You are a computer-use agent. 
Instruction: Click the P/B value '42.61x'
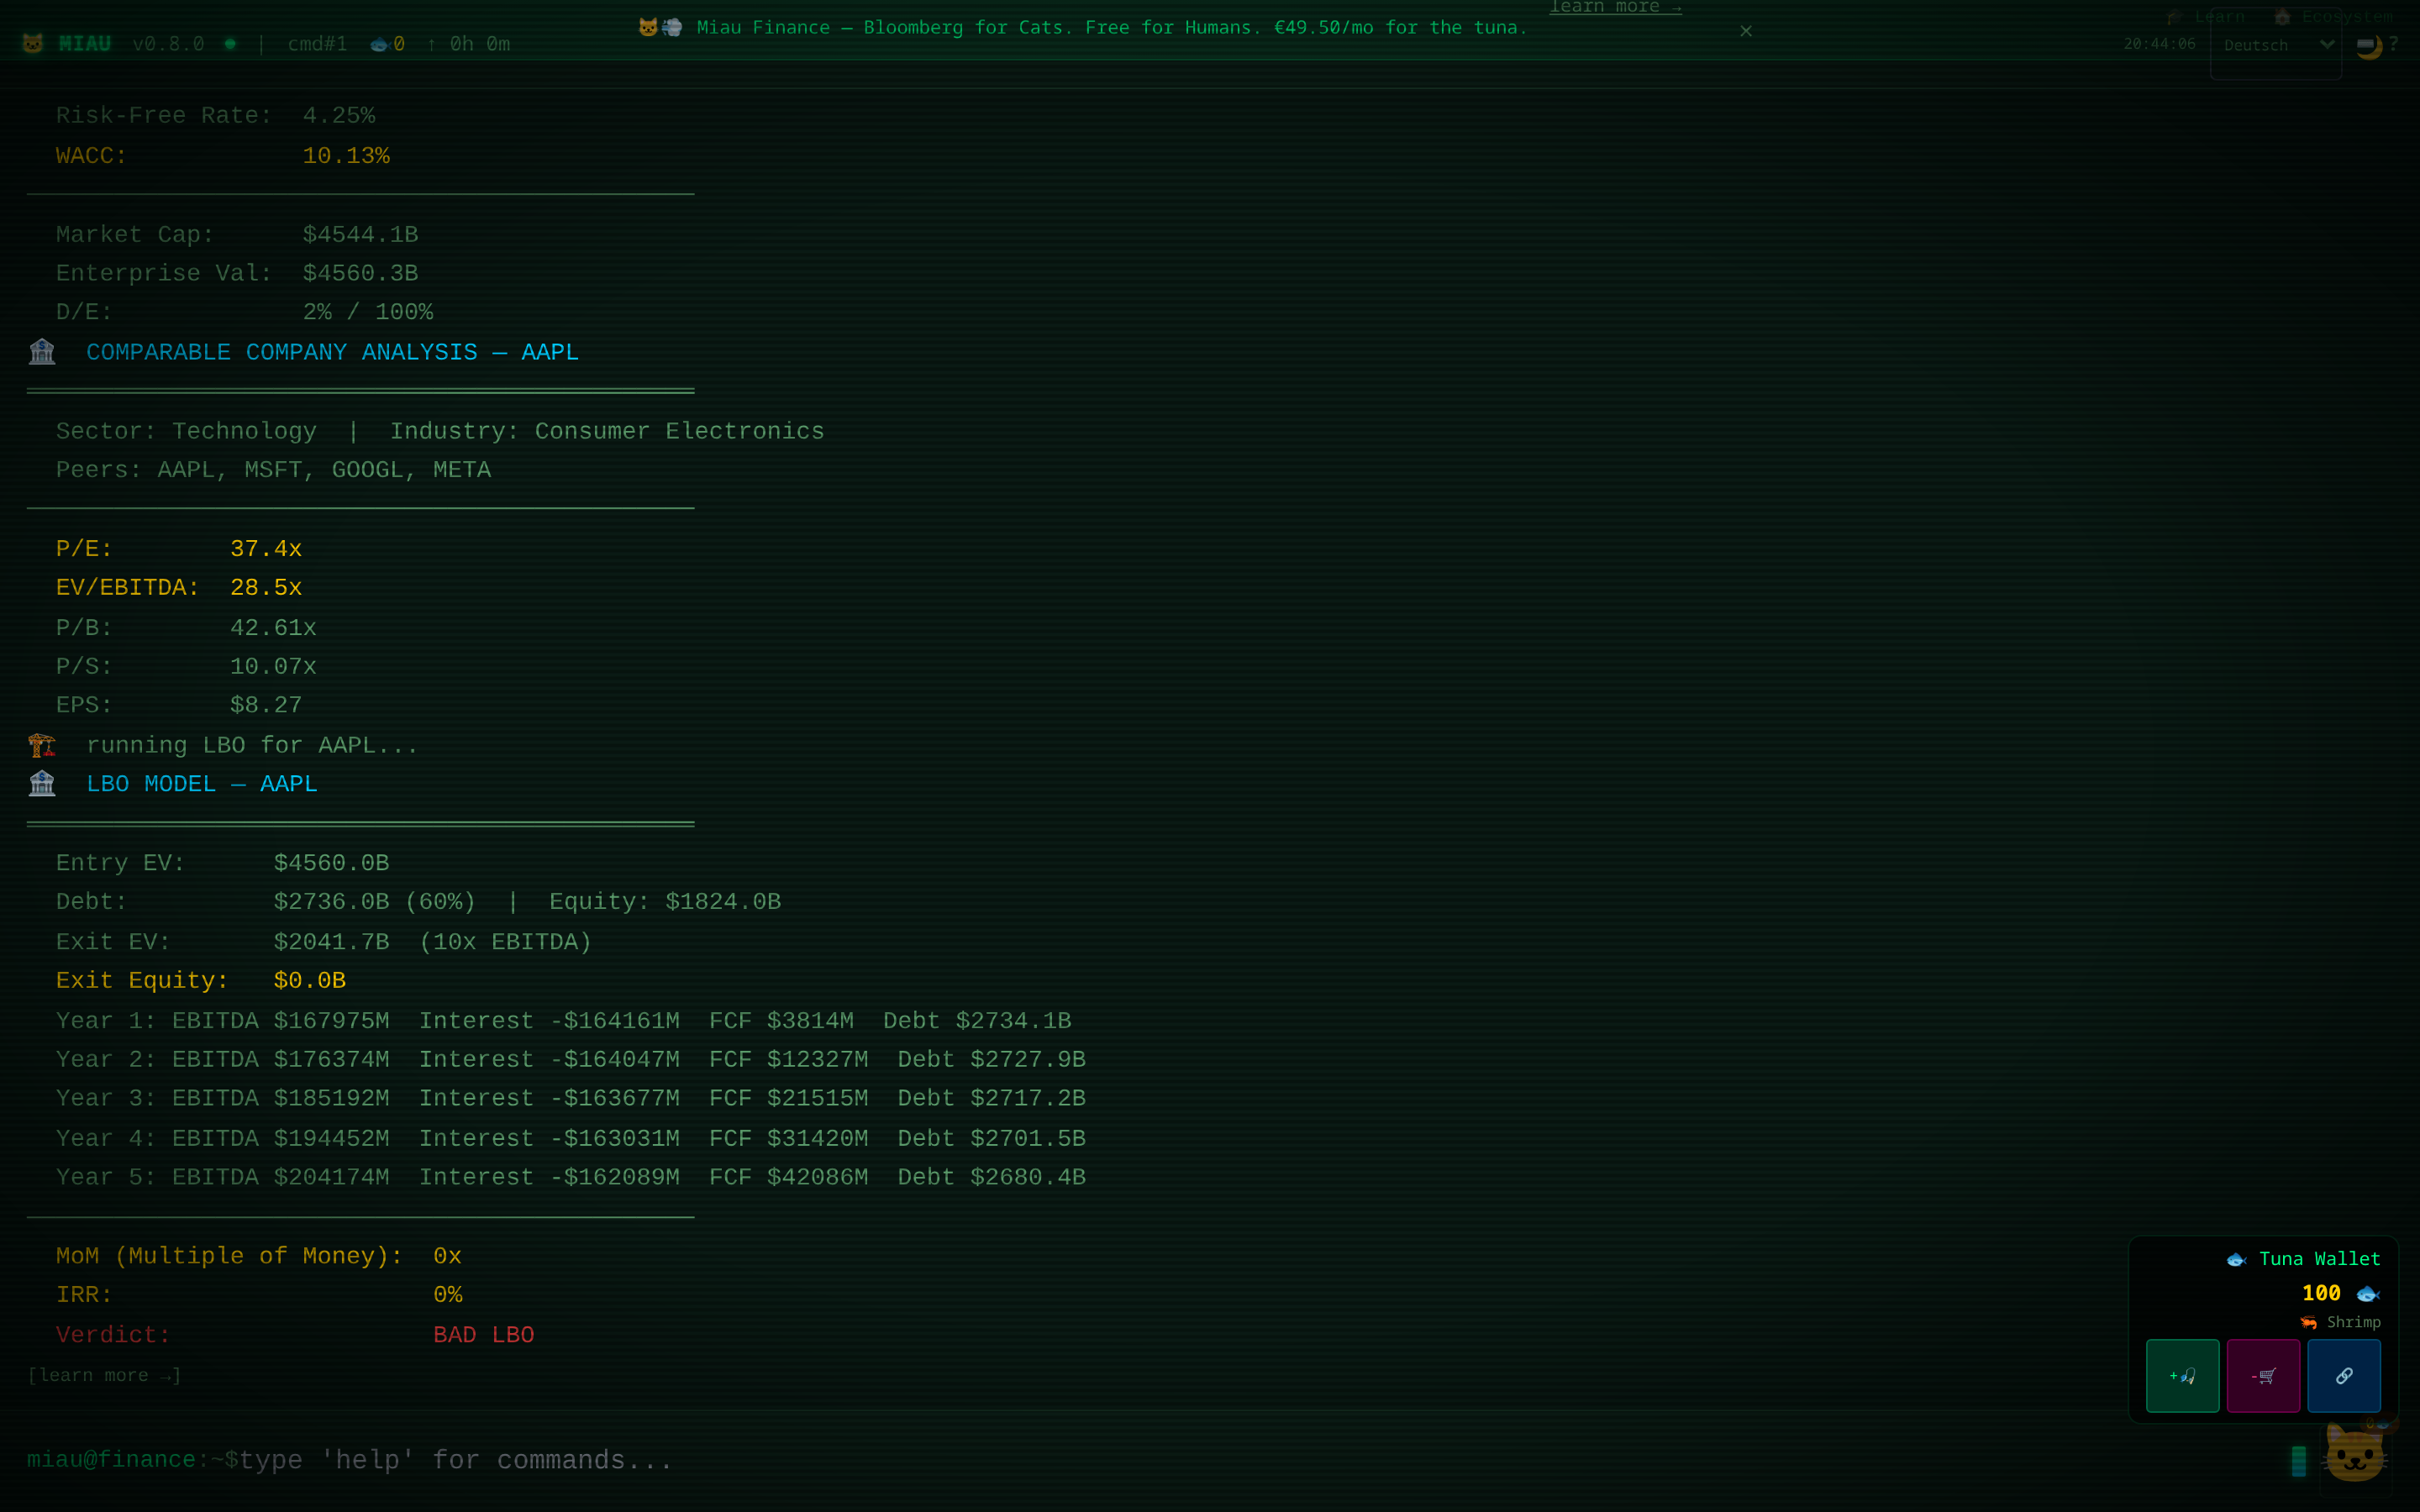tap(273, 628)
